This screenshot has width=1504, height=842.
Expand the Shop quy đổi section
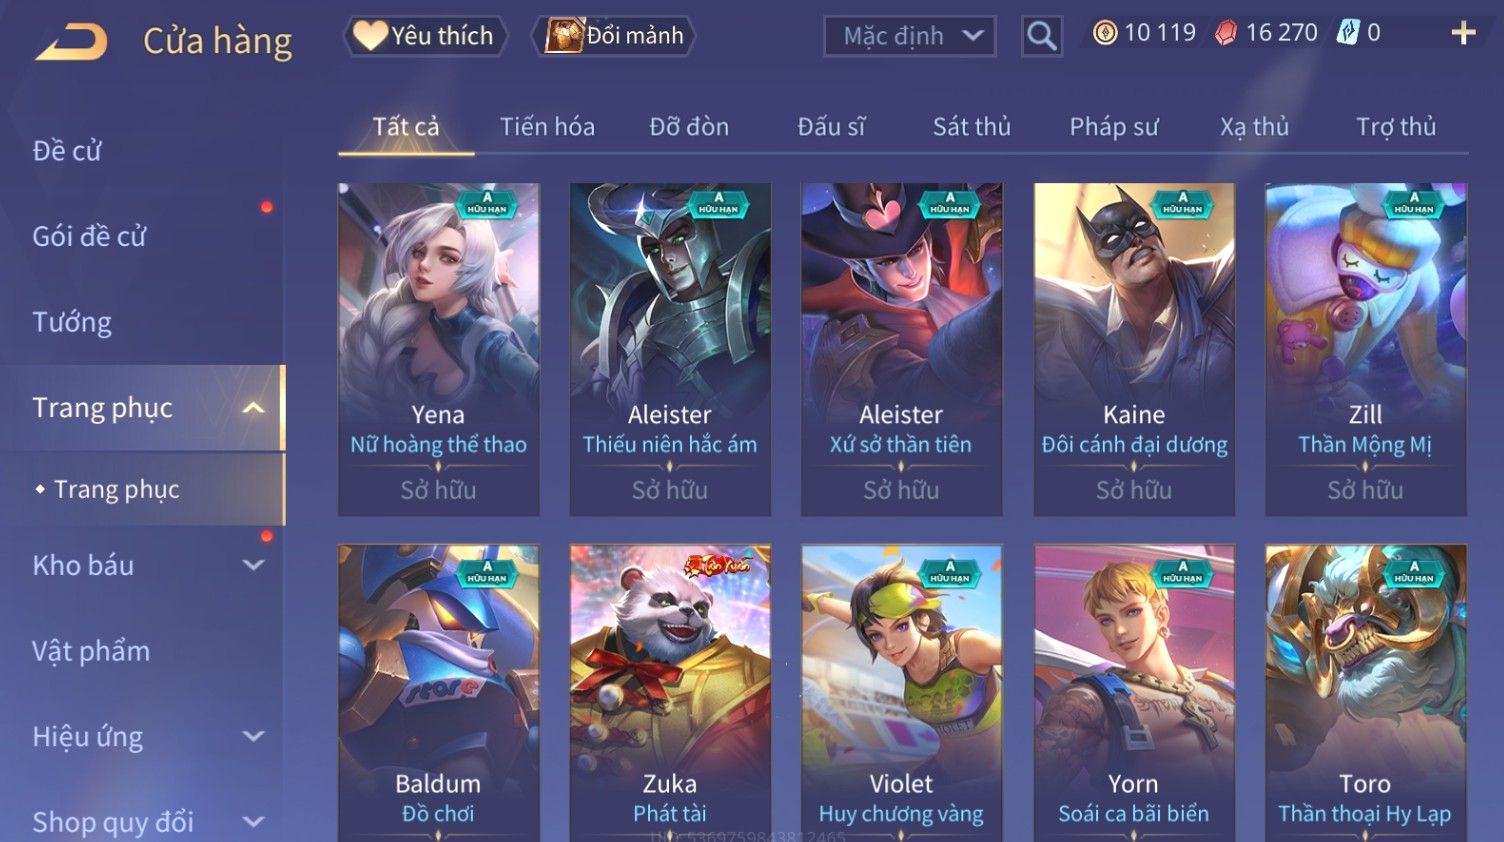point(254,822)
